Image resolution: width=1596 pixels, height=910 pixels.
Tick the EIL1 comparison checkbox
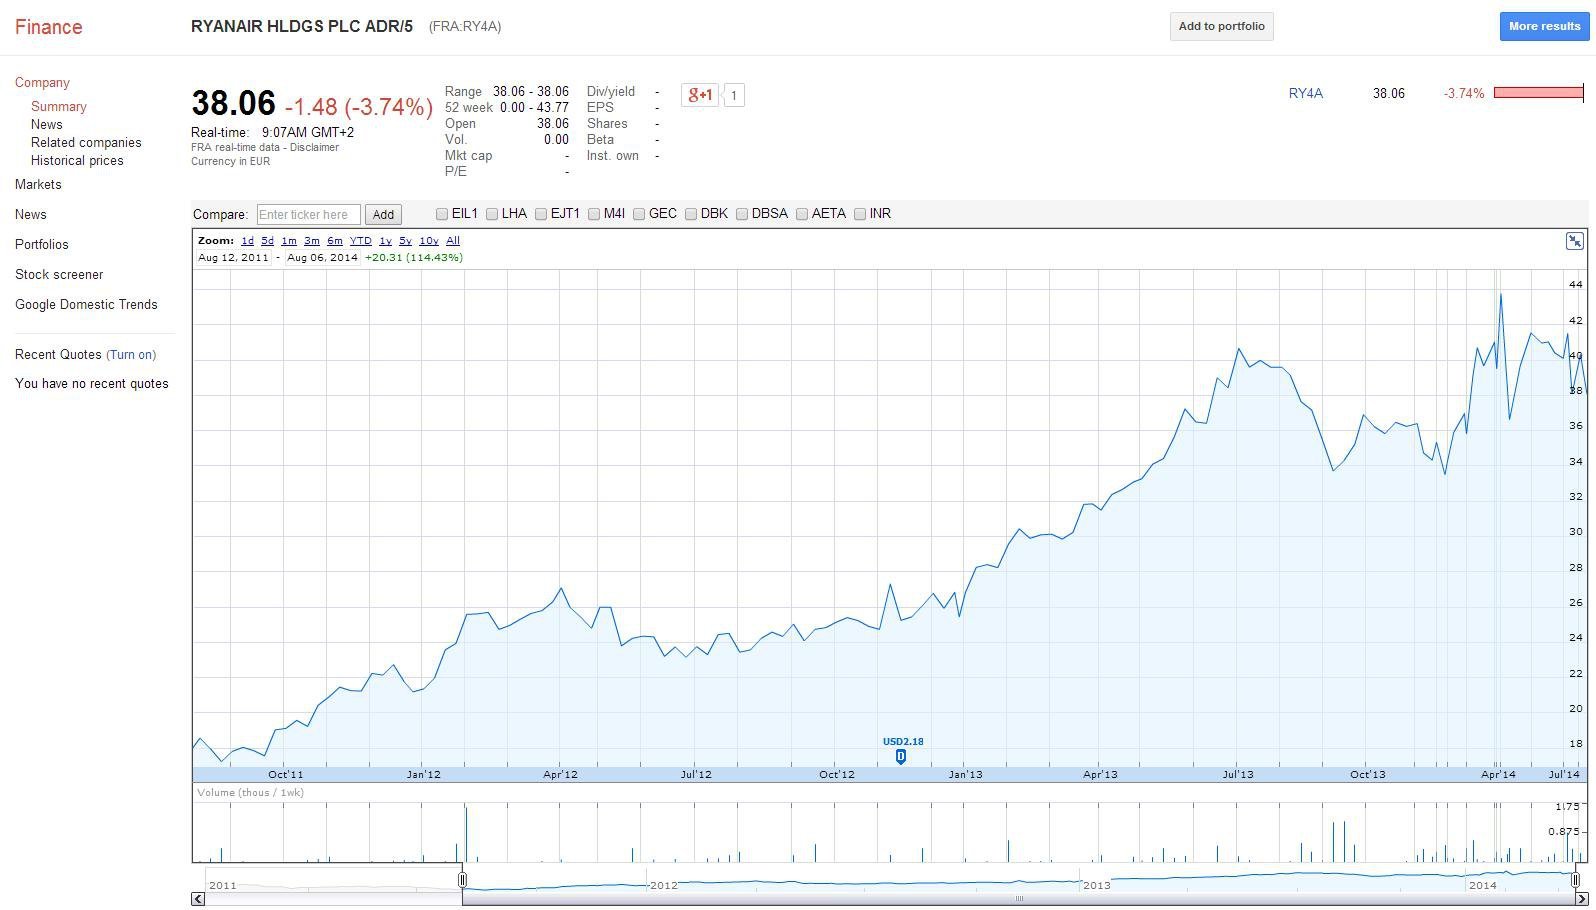coord(442,214)
